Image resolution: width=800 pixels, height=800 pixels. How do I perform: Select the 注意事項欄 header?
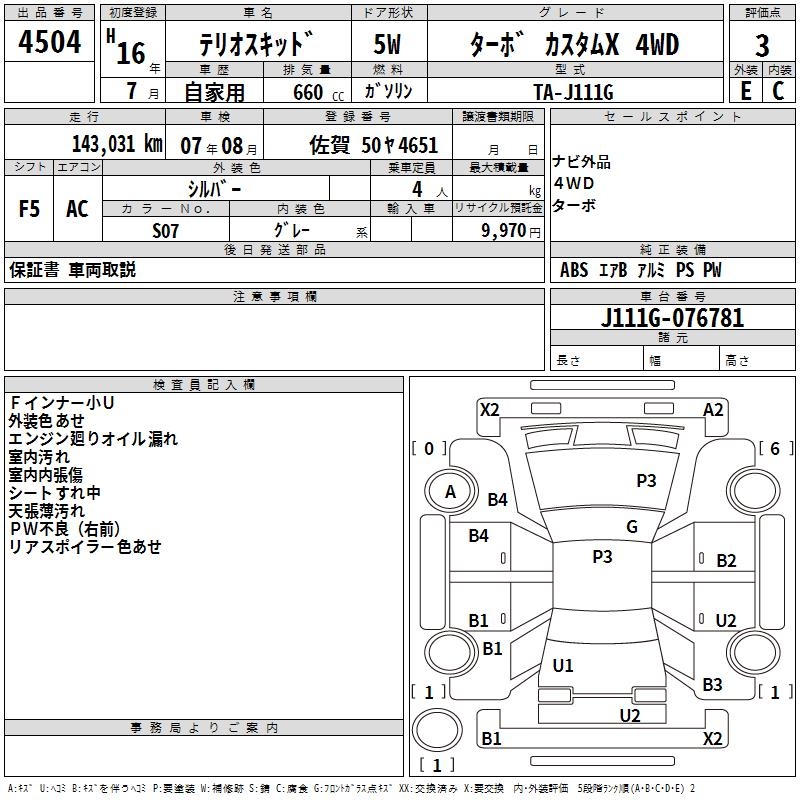tap(274, 296)
